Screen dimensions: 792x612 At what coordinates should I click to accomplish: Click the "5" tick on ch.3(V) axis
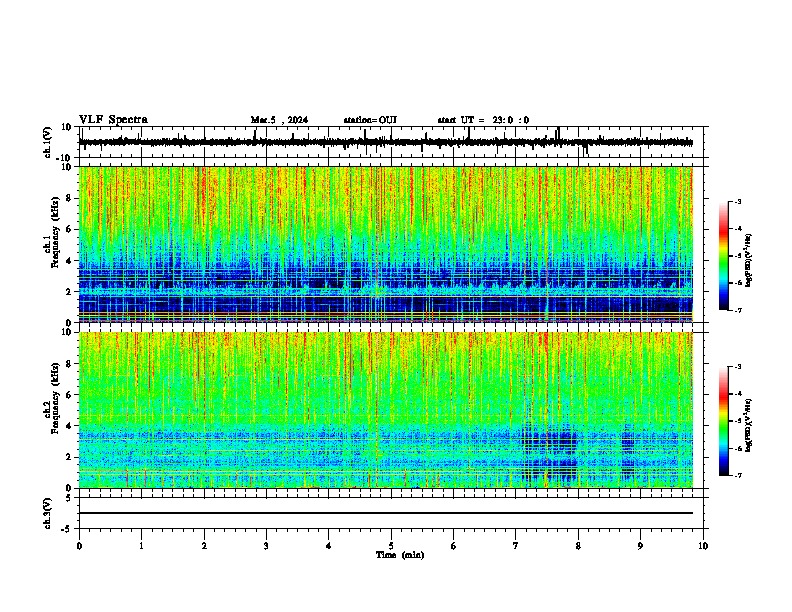pos(69,498)
